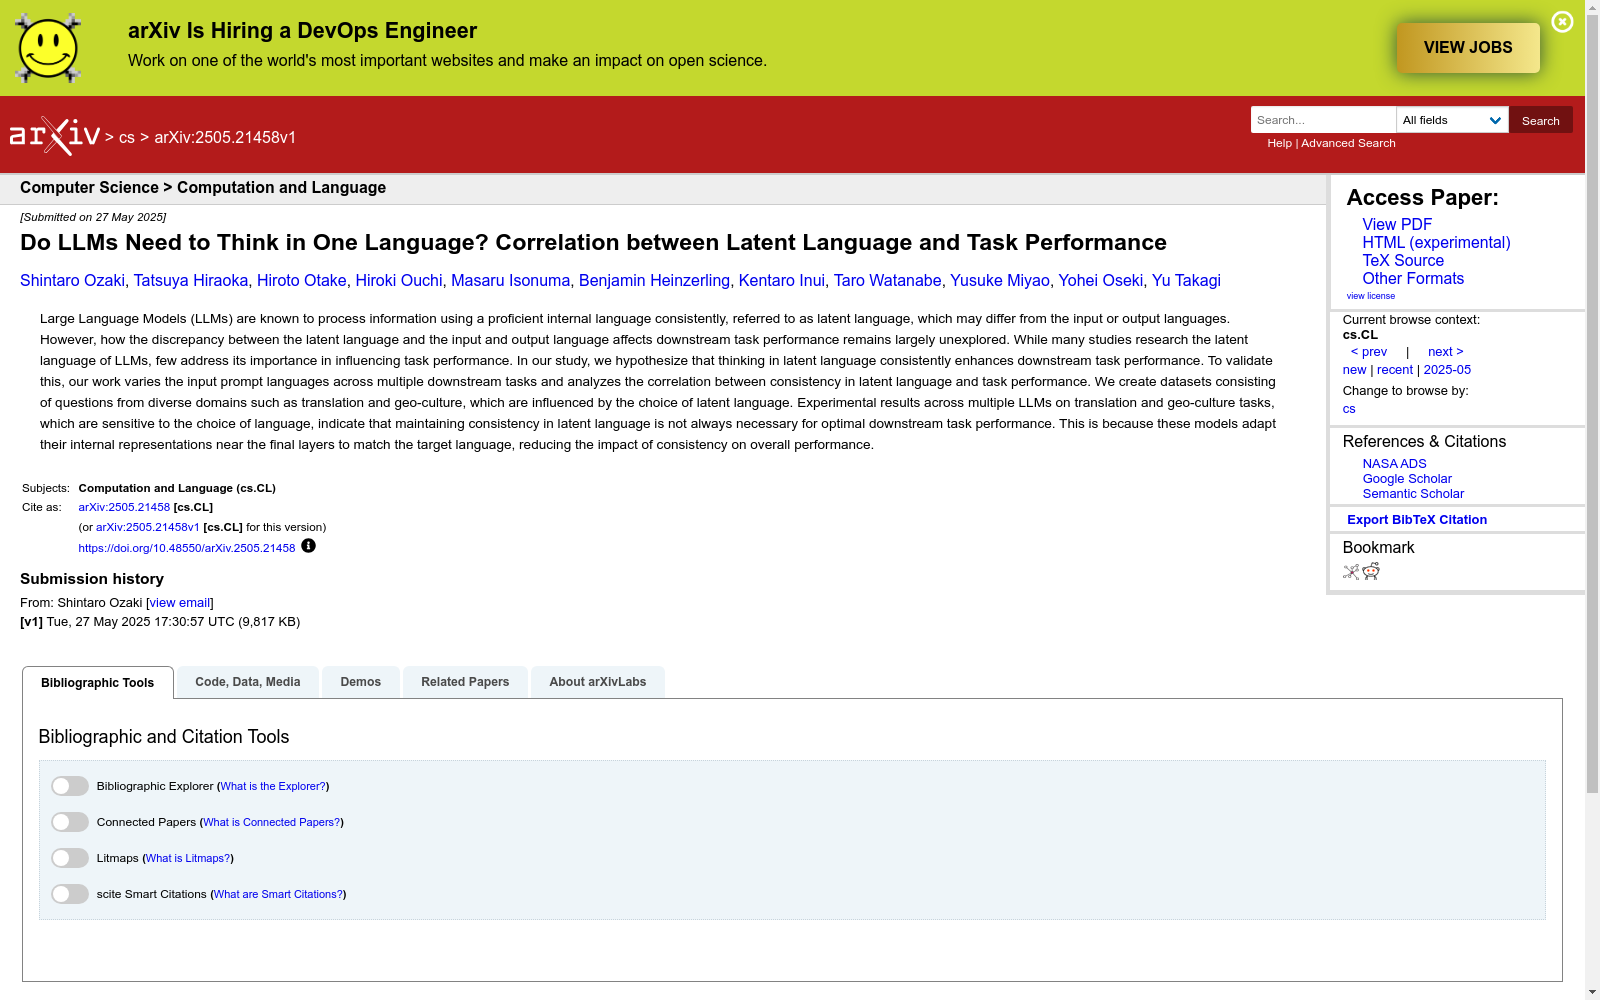Open the View PDF link
Viewport: 1600px width, 1000px height.
click(1397, 225)
